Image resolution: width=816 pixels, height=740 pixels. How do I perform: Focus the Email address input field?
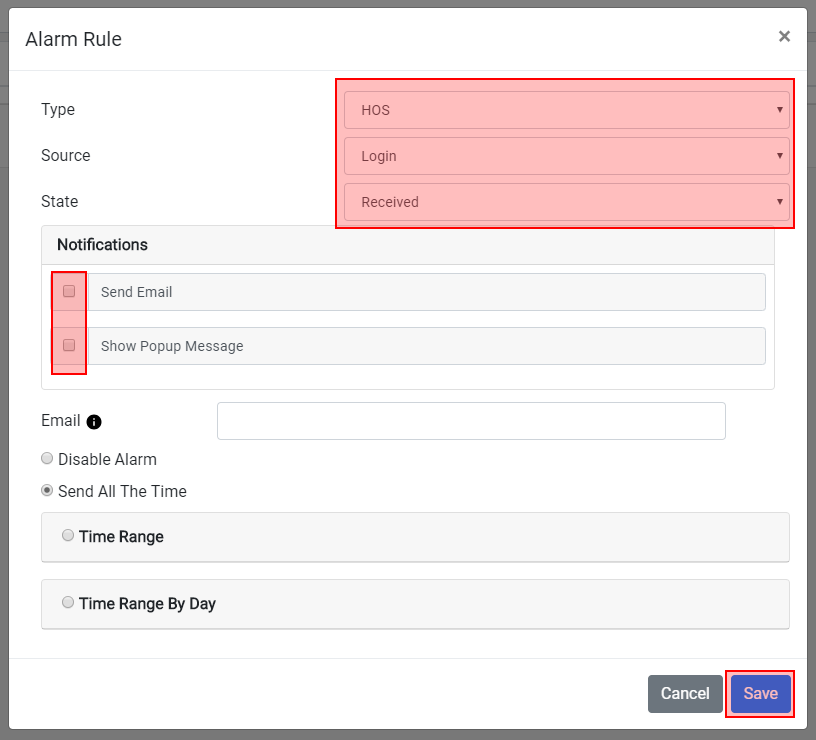click(471, 421)
